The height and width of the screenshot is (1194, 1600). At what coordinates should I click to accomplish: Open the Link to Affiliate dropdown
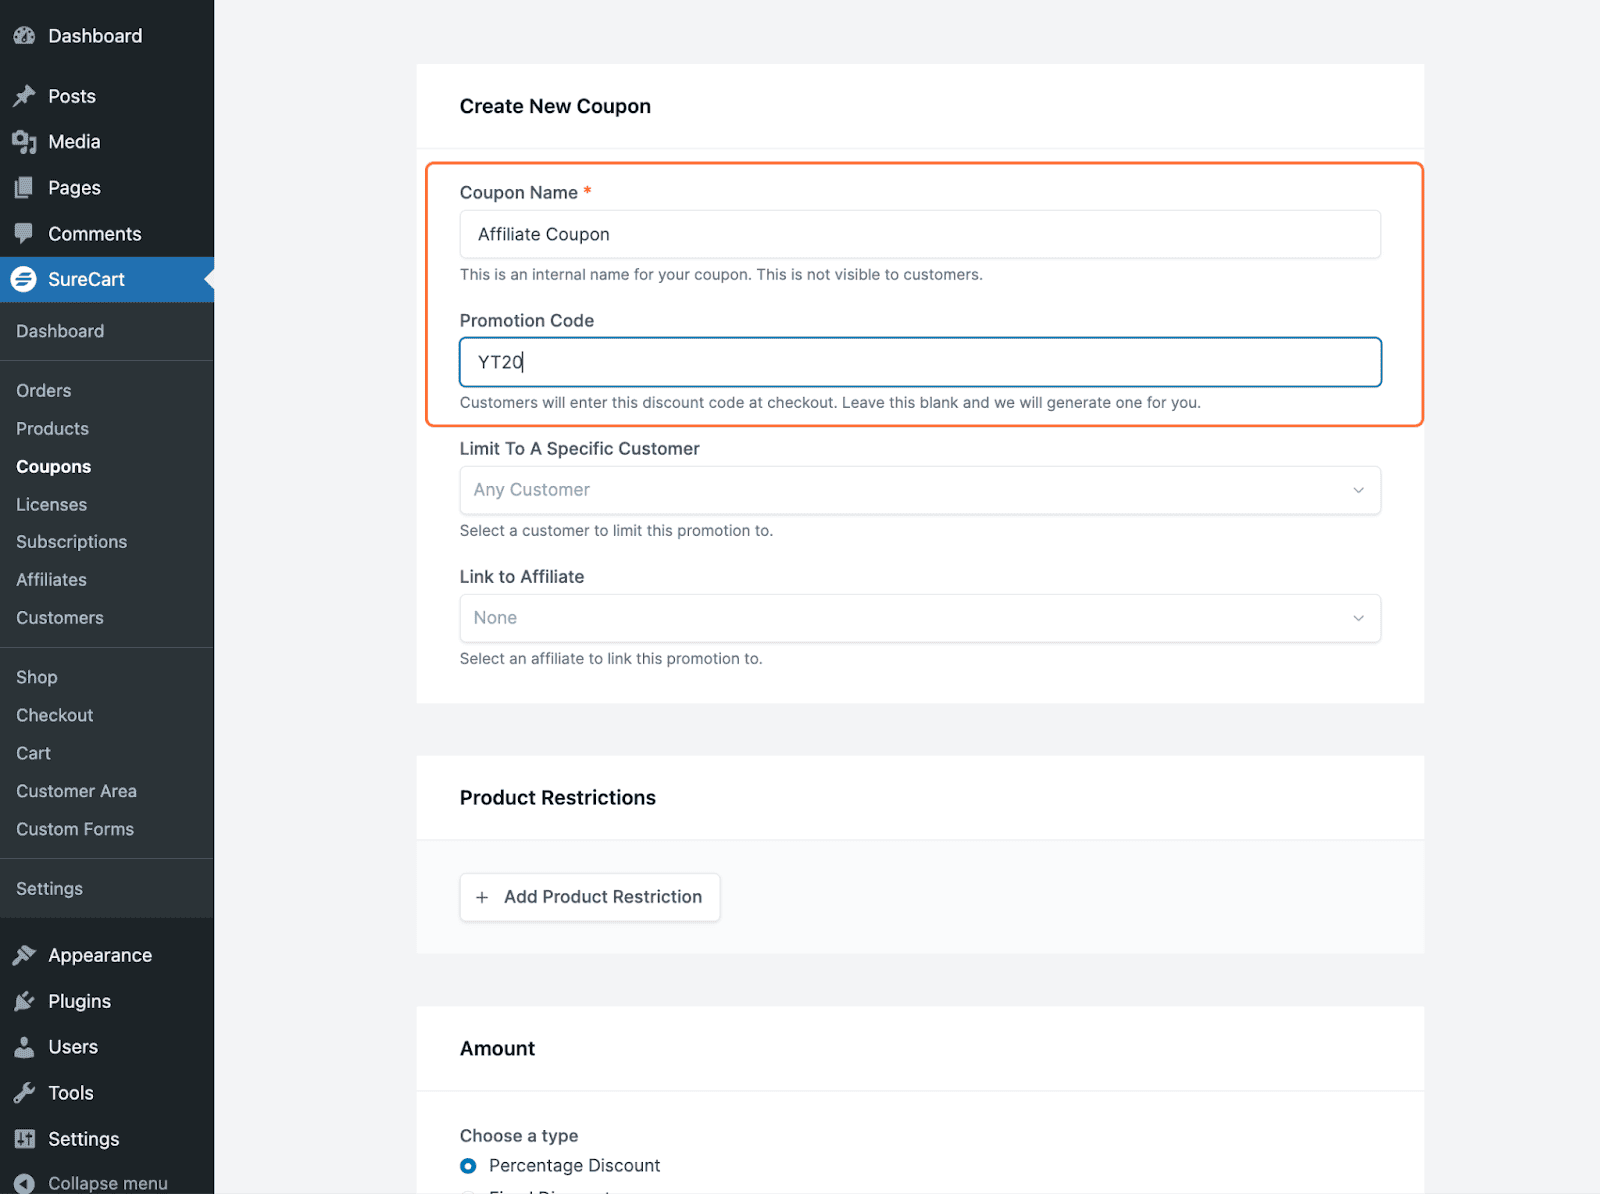pos(919,618)
